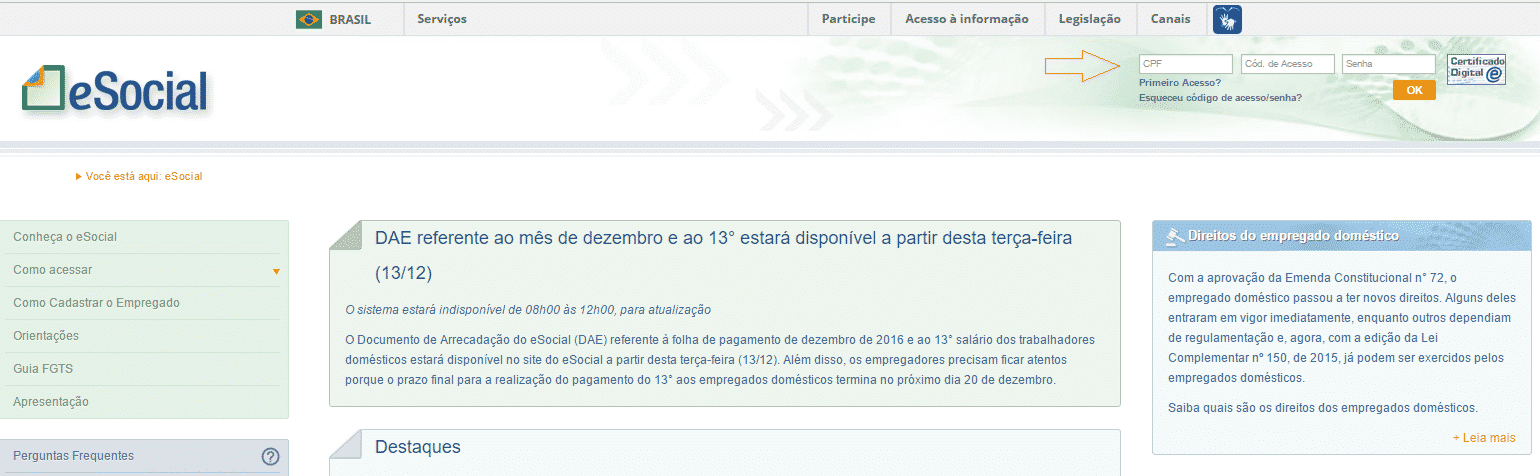Click into the CPF input field
The width and height of the screenshot is (1540, 476).
coord(1185,64)
